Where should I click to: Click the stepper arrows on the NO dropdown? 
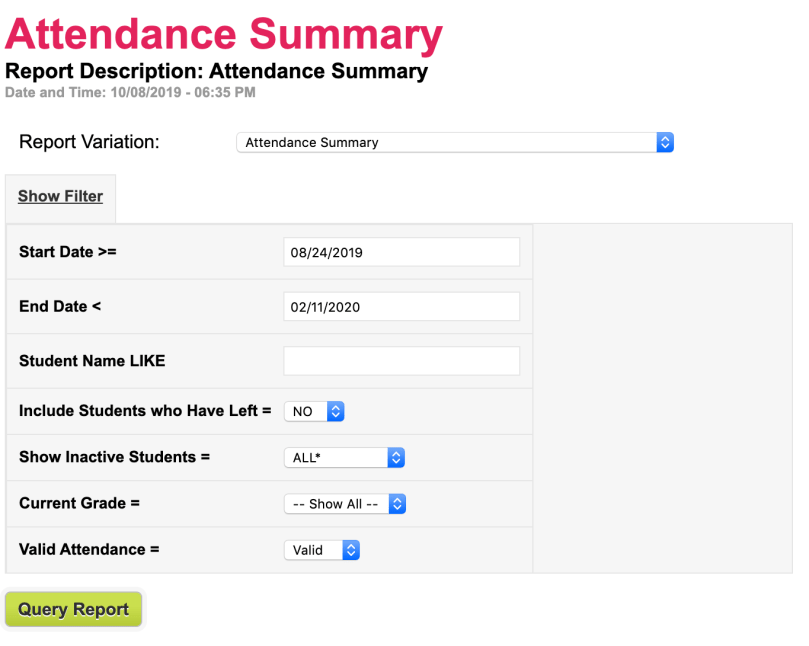click(334, 411)
